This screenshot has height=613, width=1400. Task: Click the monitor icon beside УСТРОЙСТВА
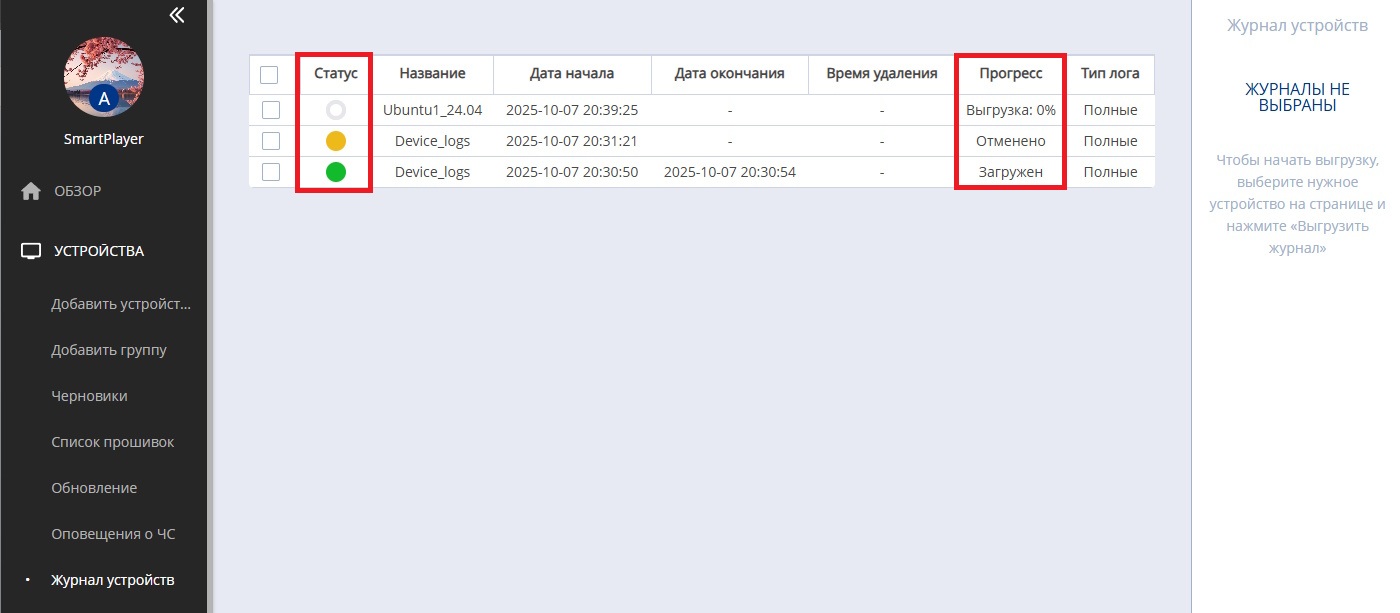click(x=31, y=251)
